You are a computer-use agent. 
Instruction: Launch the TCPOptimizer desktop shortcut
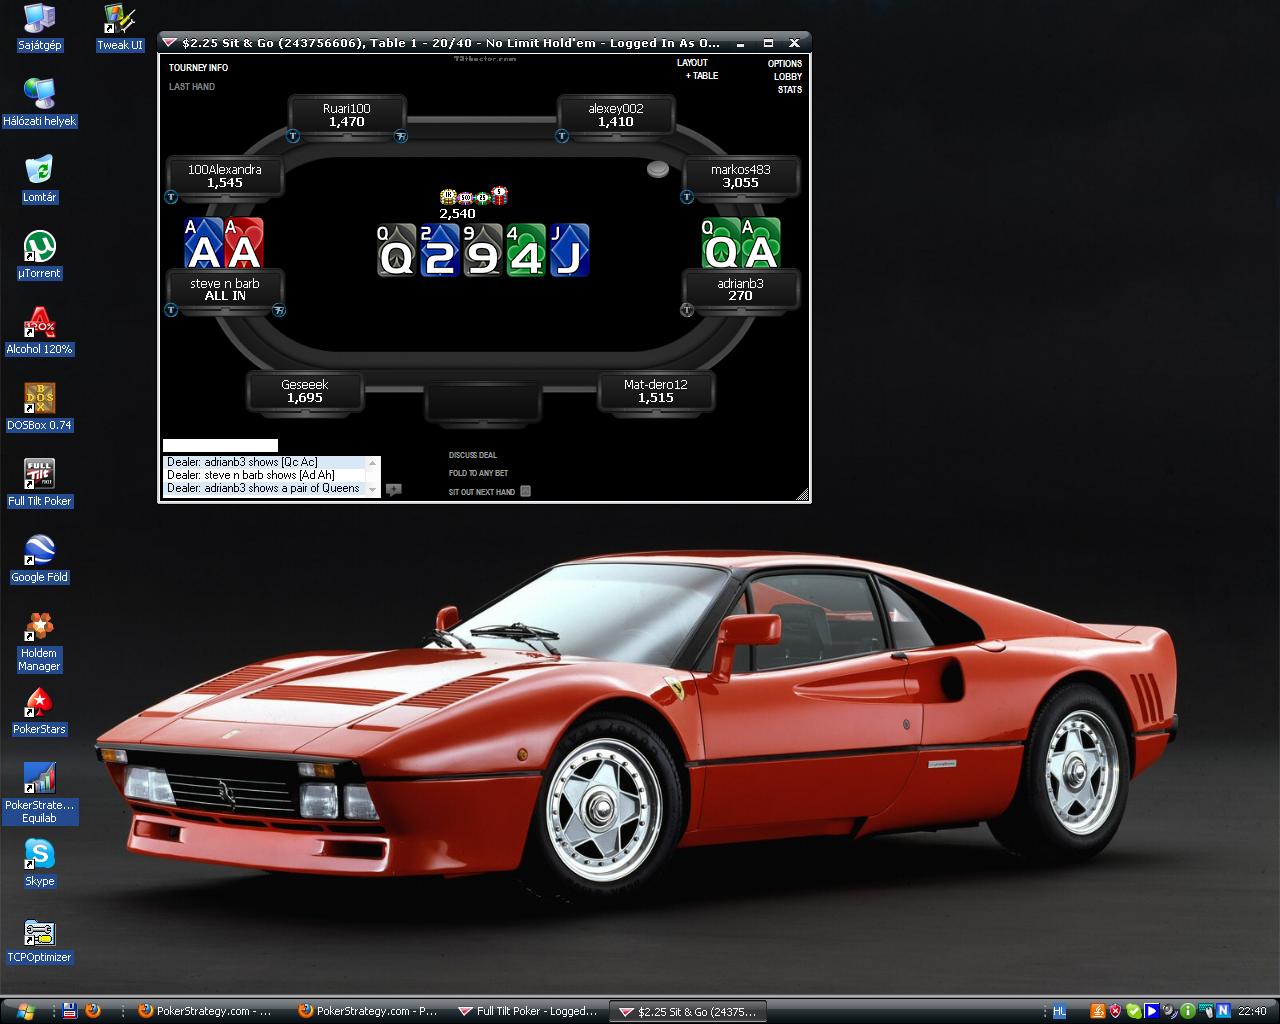tap(39, 939)
